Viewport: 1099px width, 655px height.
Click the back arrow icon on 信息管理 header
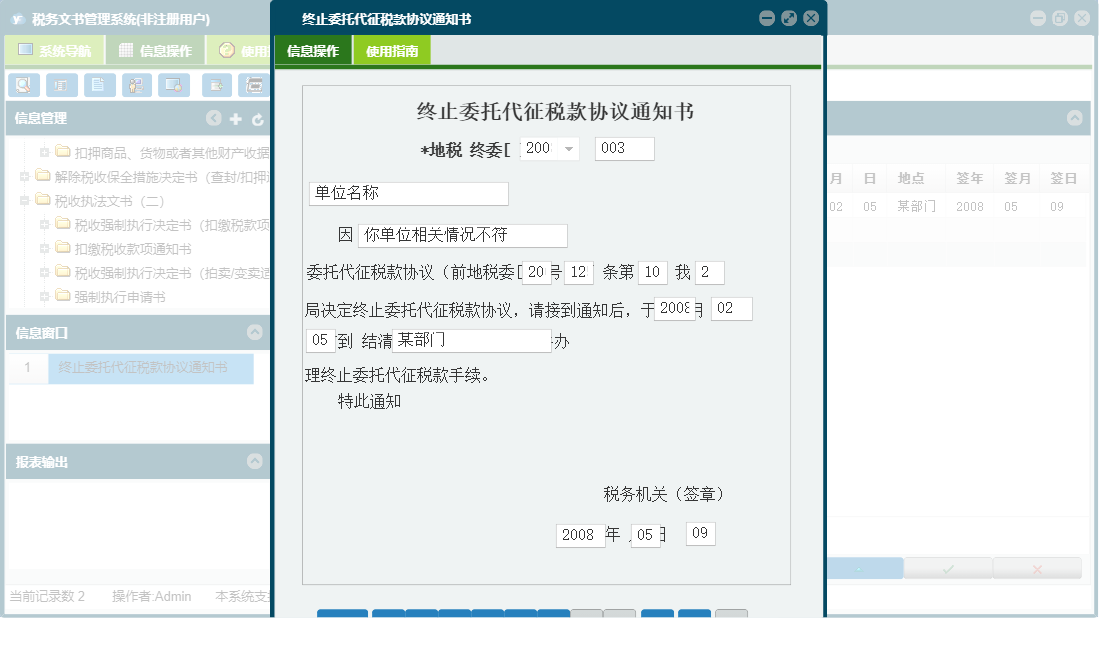click(x=213, y=118)
